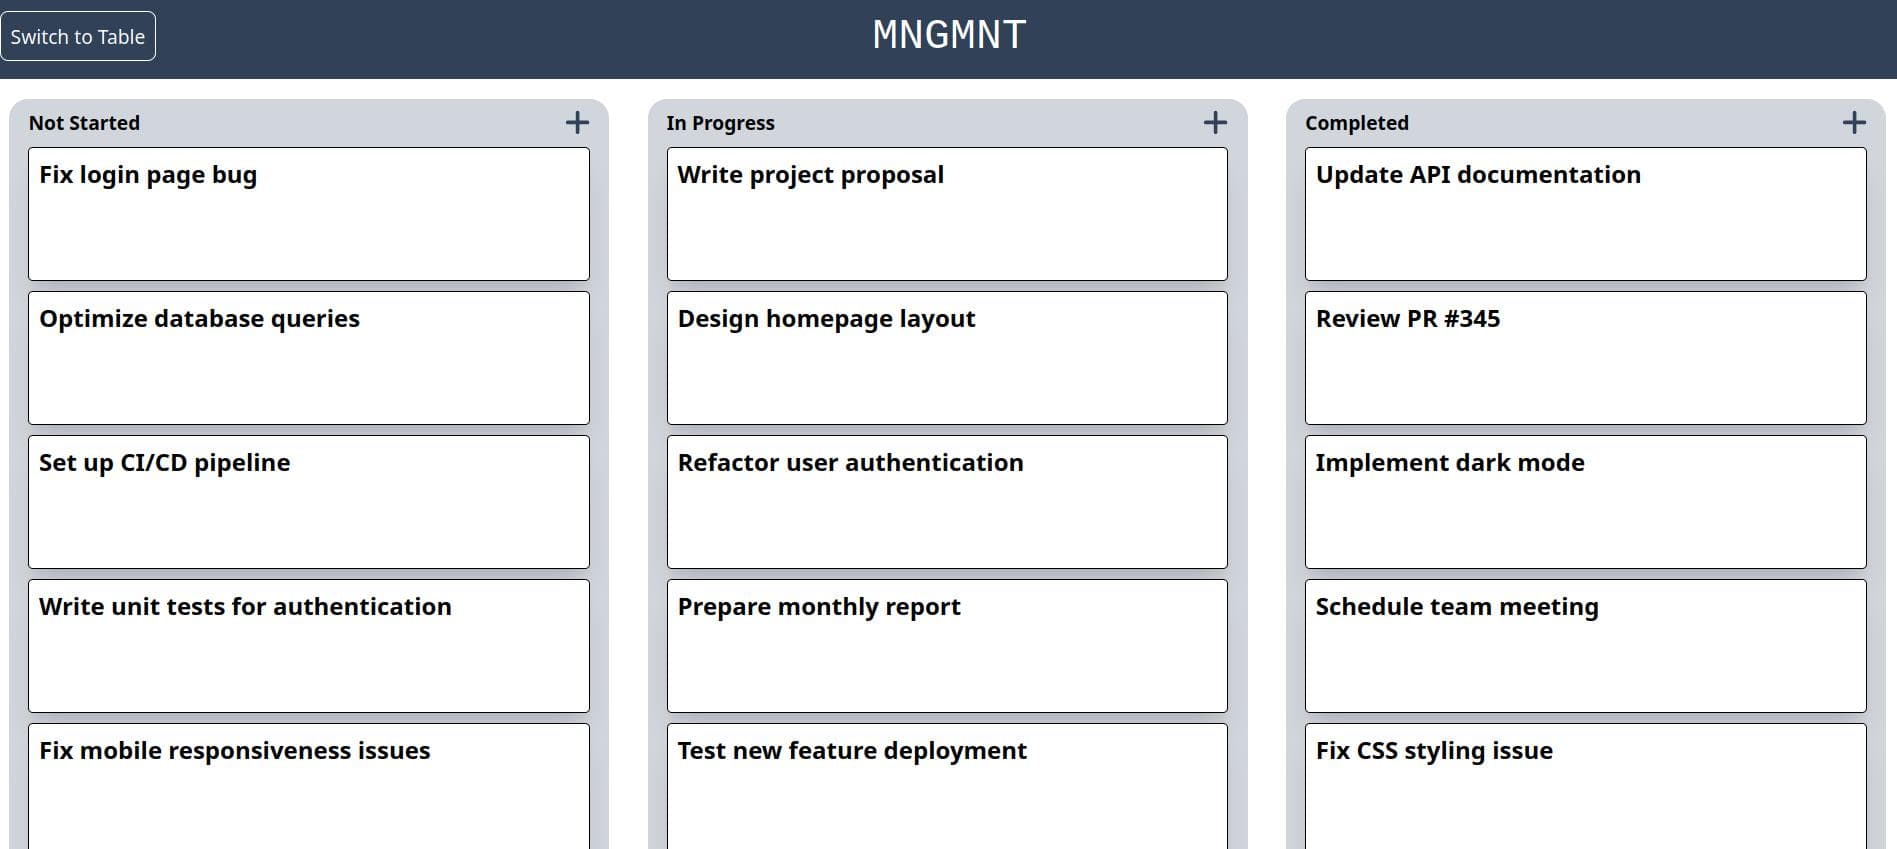Select the Write project proposal card

(947, 214)
